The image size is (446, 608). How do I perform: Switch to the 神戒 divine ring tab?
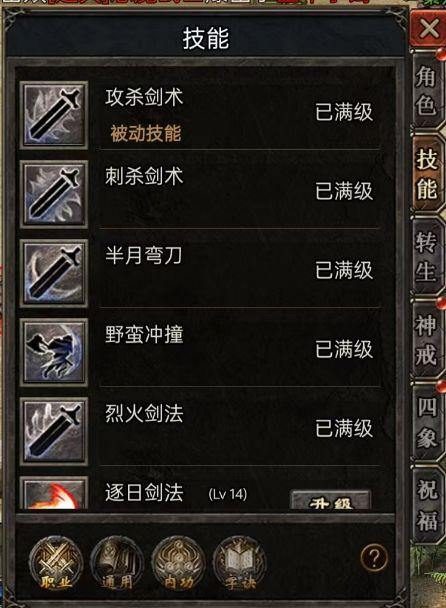(426, 339)
